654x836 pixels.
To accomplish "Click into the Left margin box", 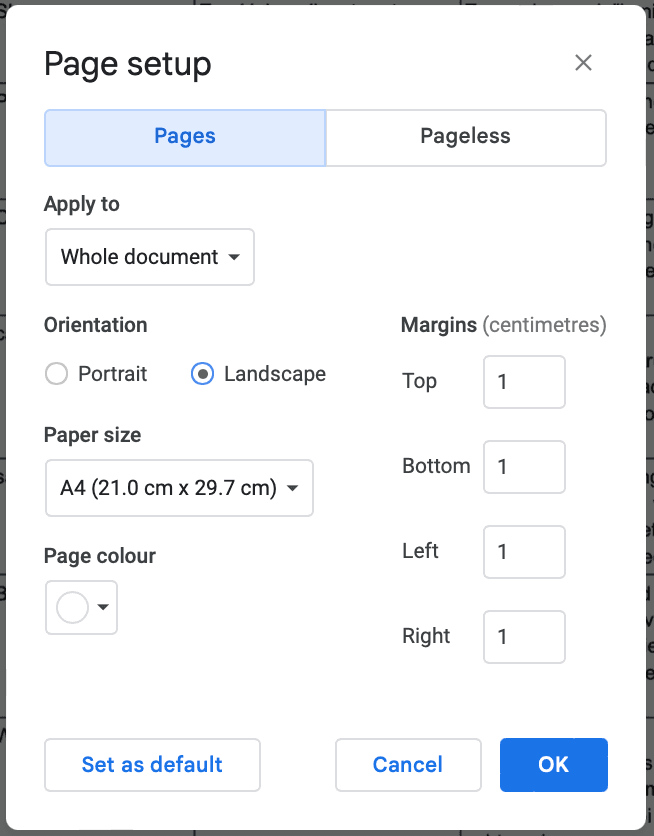I will click(x=524, y=552).
